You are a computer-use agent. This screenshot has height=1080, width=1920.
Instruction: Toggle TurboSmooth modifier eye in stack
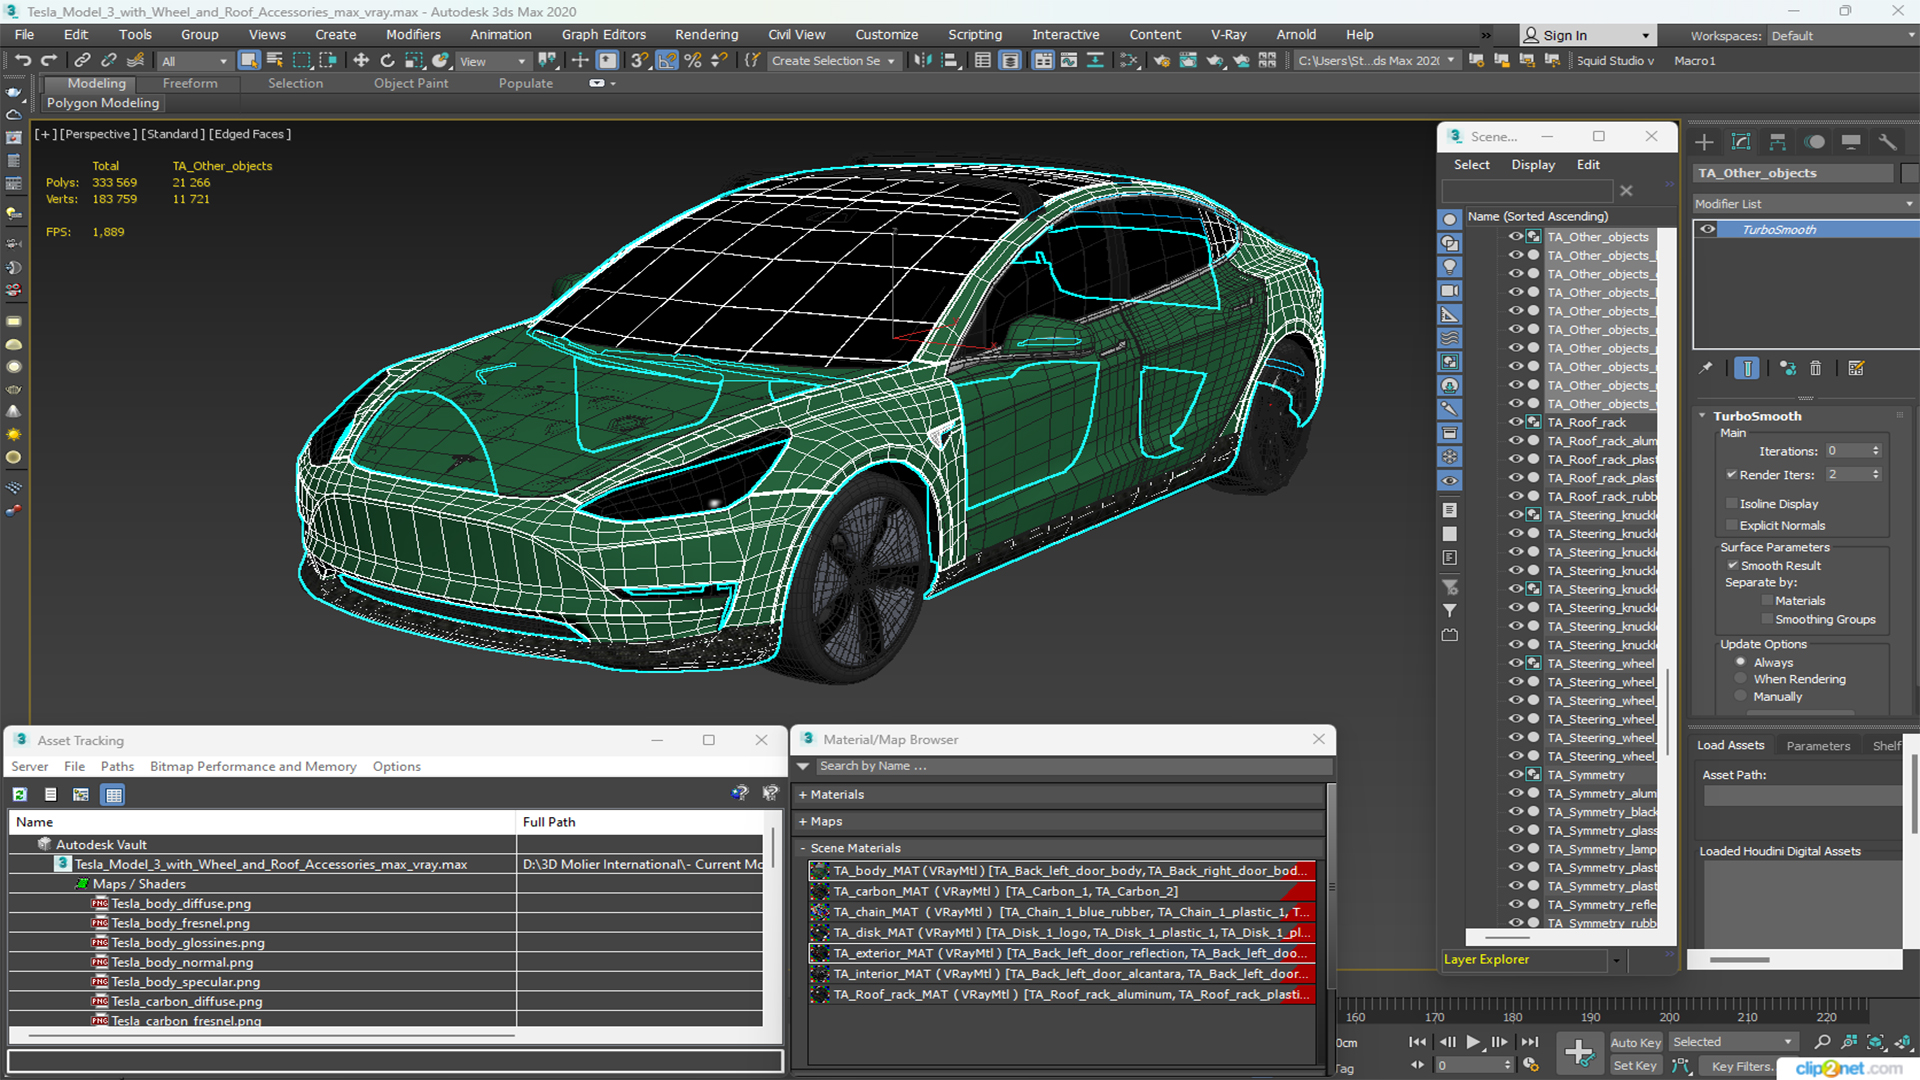click(x=1708, y=230)
